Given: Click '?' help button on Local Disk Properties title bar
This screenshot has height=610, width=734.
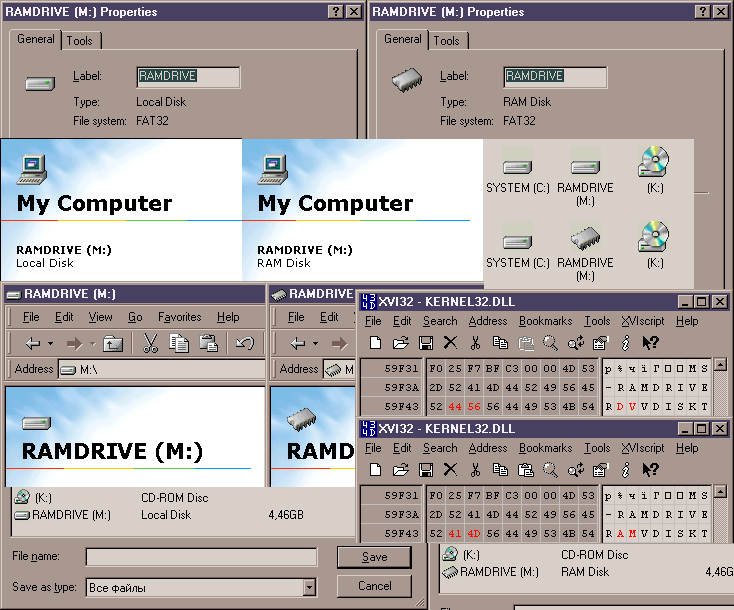Looking at the screenshot, I should [x=336, y=12].
